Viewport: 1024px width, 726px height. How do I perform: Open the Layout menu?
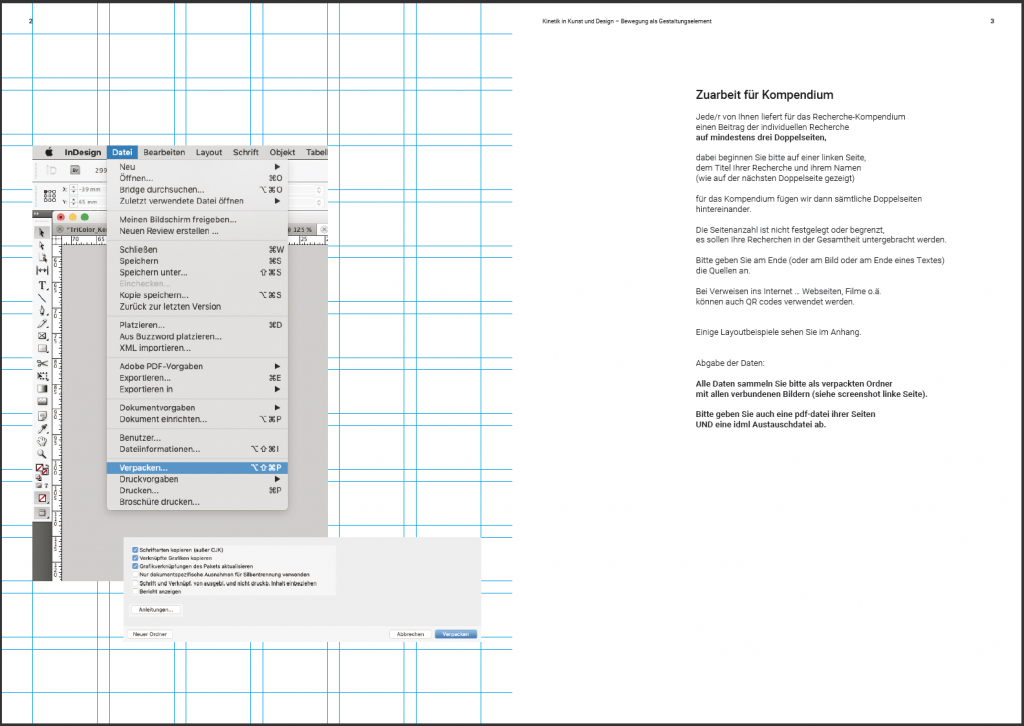pos(209,152)
